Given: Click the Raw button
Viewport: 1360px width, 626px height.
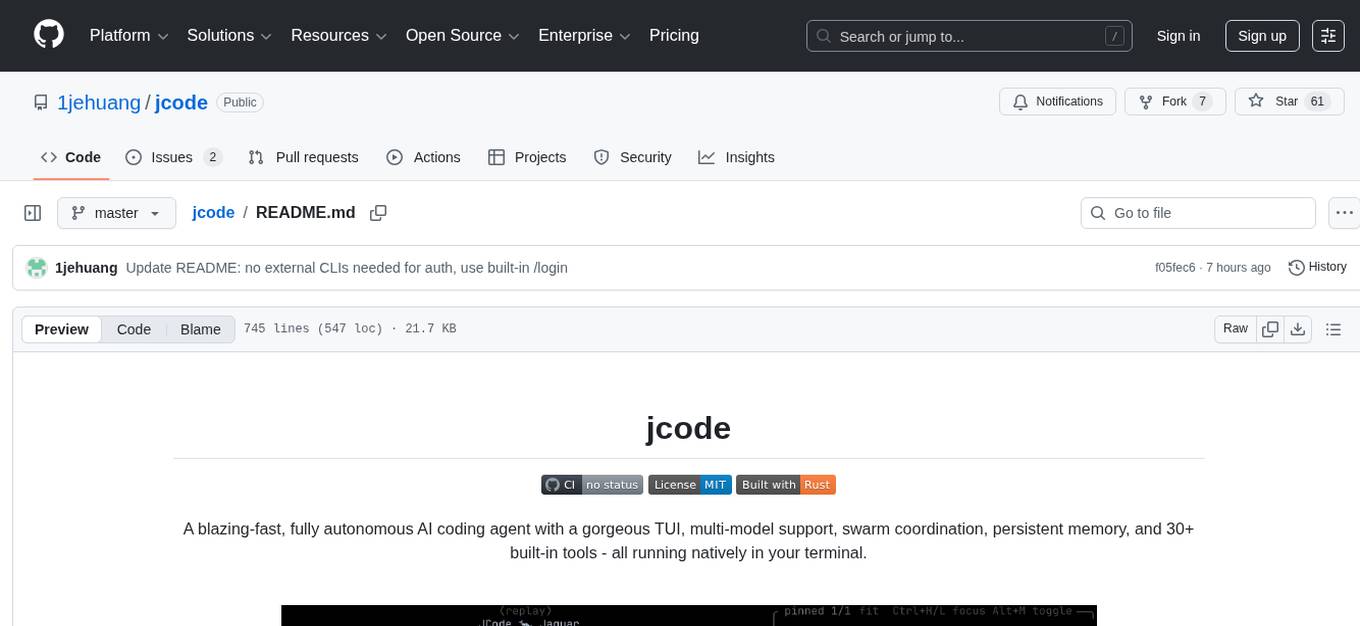Looking at the screenshot, I should (1234, 328).
